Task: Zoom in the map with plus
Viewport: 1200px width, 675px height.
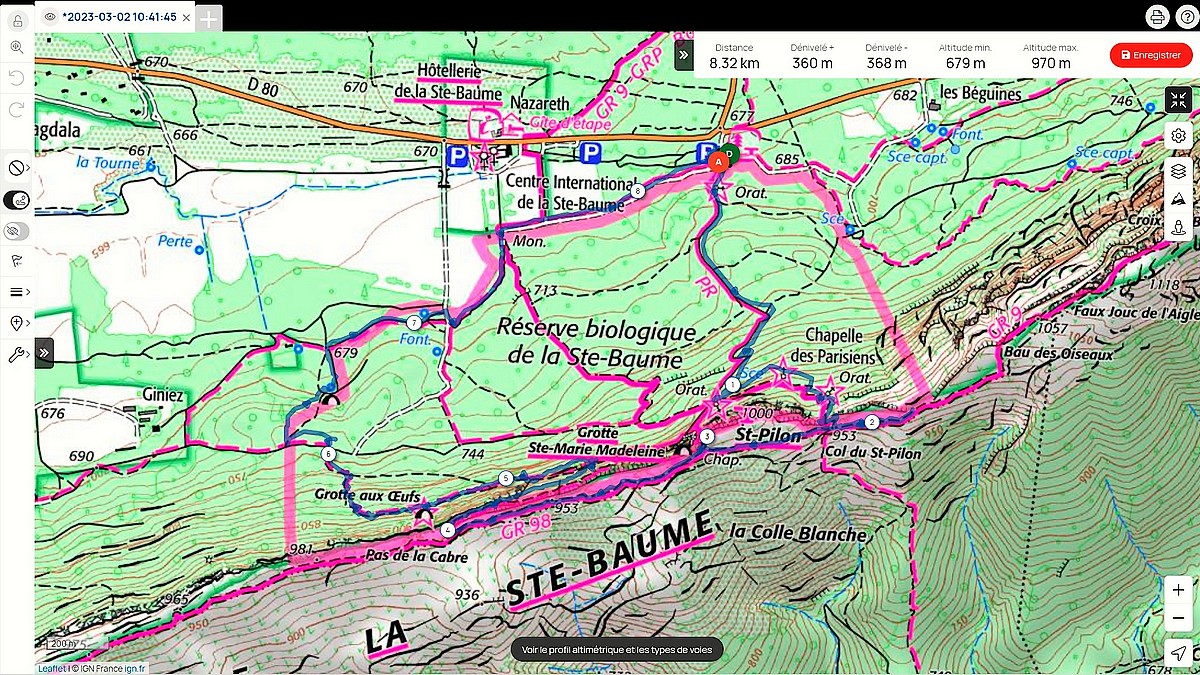Action: (1179, 590)
